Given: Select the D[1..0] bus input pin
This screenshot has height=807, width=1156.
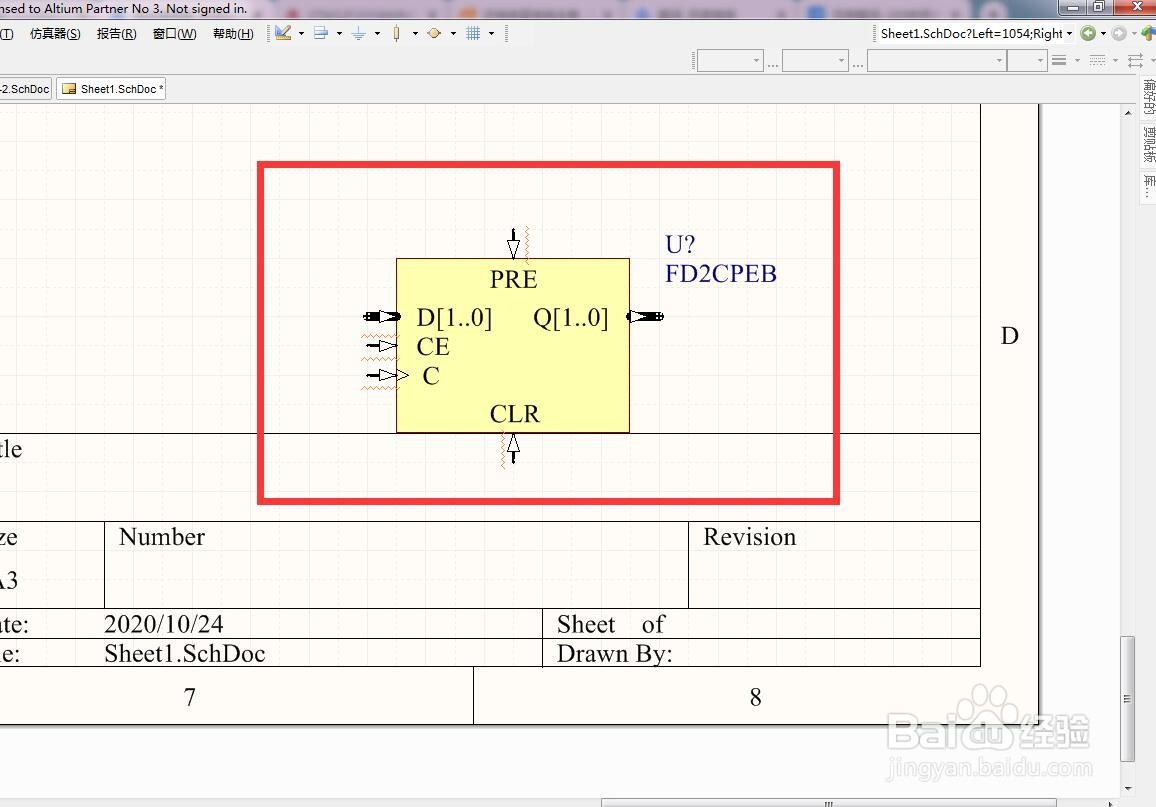Looking at the screenshot, I should (382, 317).
